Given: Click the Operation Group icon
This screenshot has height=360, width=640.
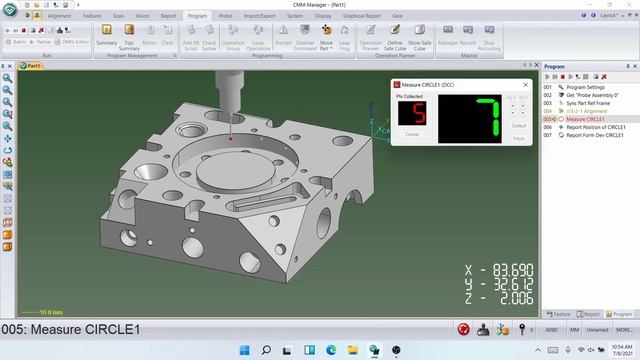Looking at the screenshot, I should coord(233,37).
